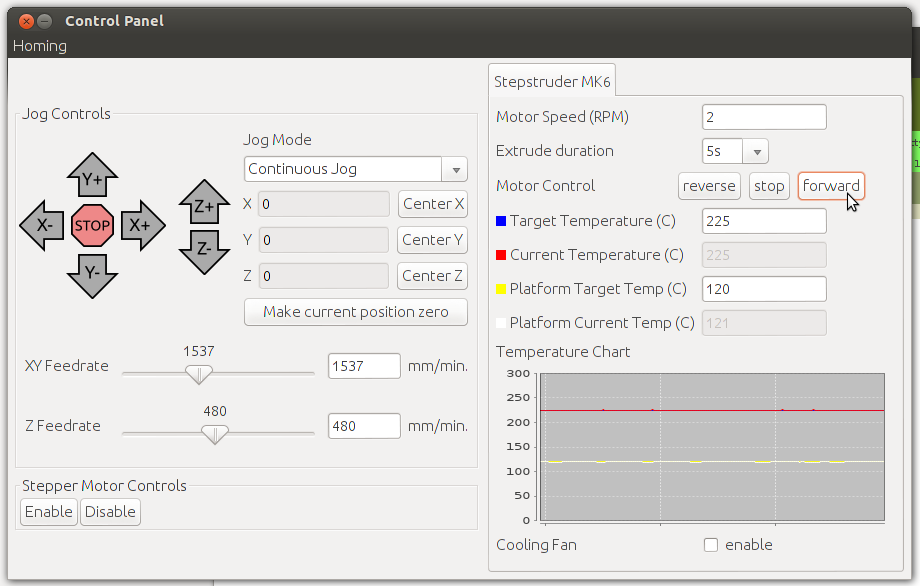920x586 pixels.
Task: Click the Center X button
Action: pos(433,204)
